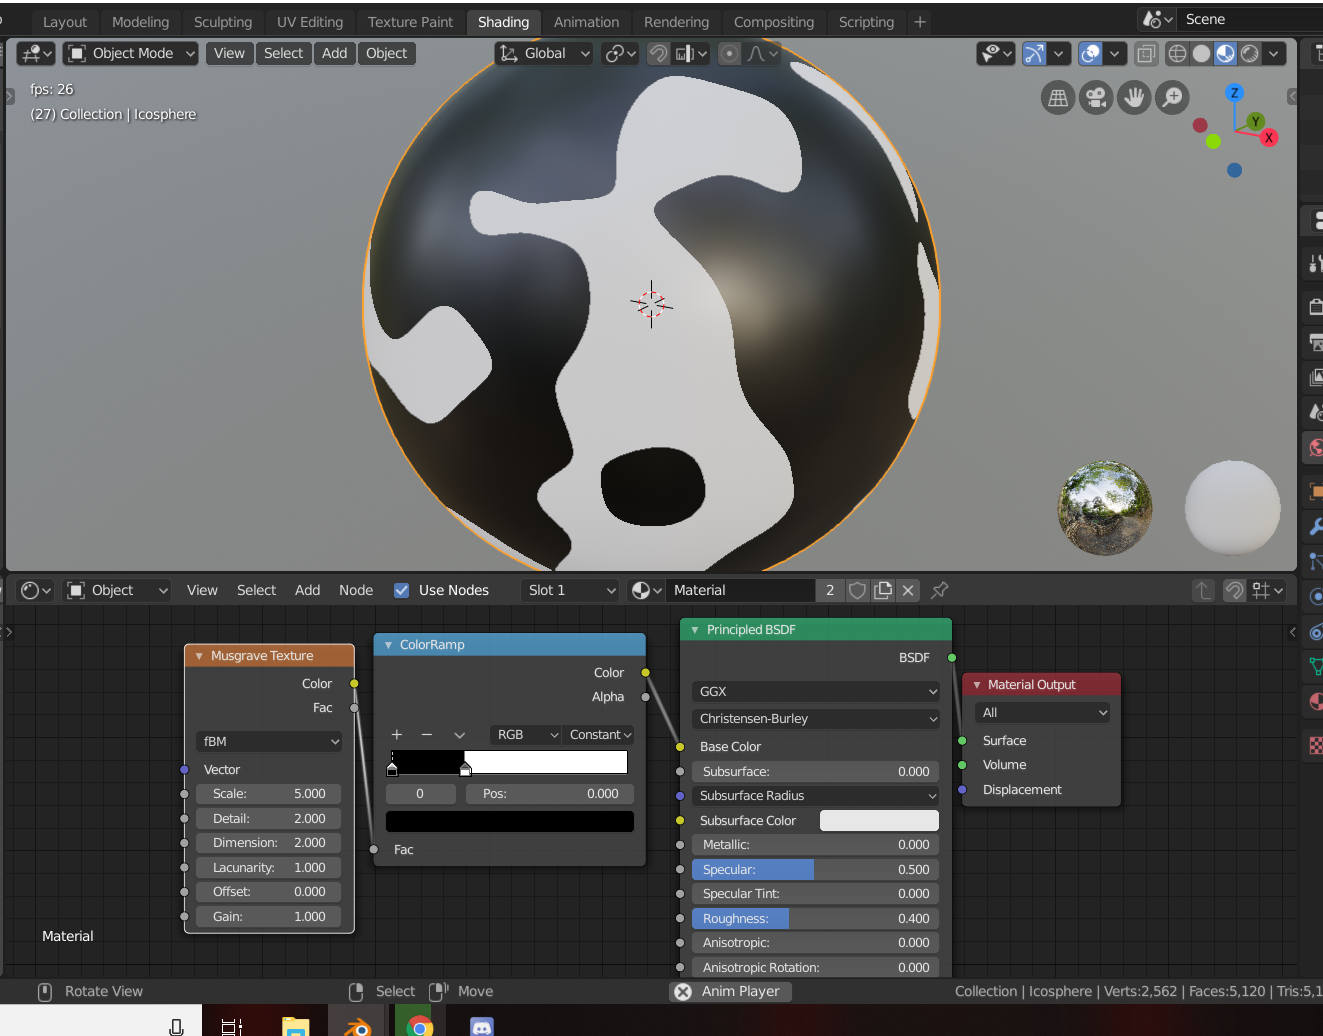This screenshot has height=1036, width=1323.
Task: Open the viewport View menu
Action: point(229,53)
